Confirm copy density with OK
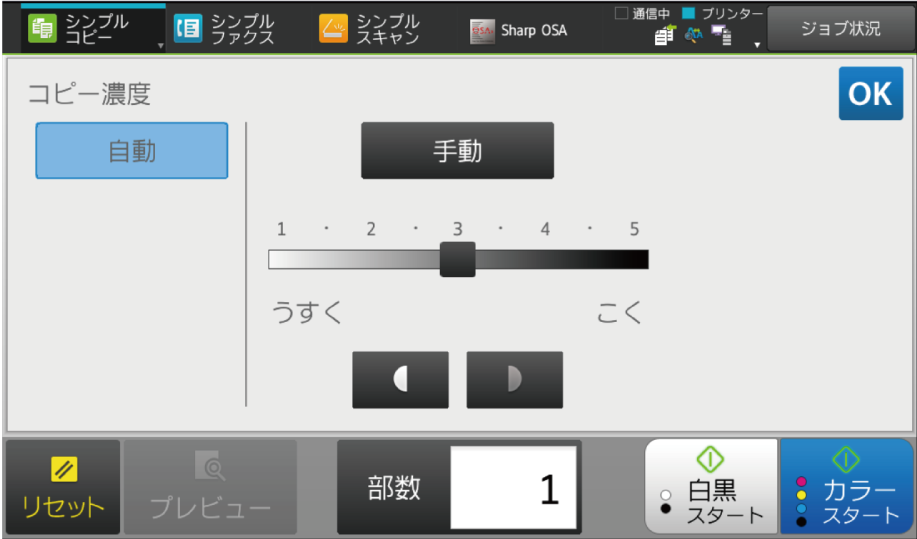The image size is (917, 539). (871, 94)
